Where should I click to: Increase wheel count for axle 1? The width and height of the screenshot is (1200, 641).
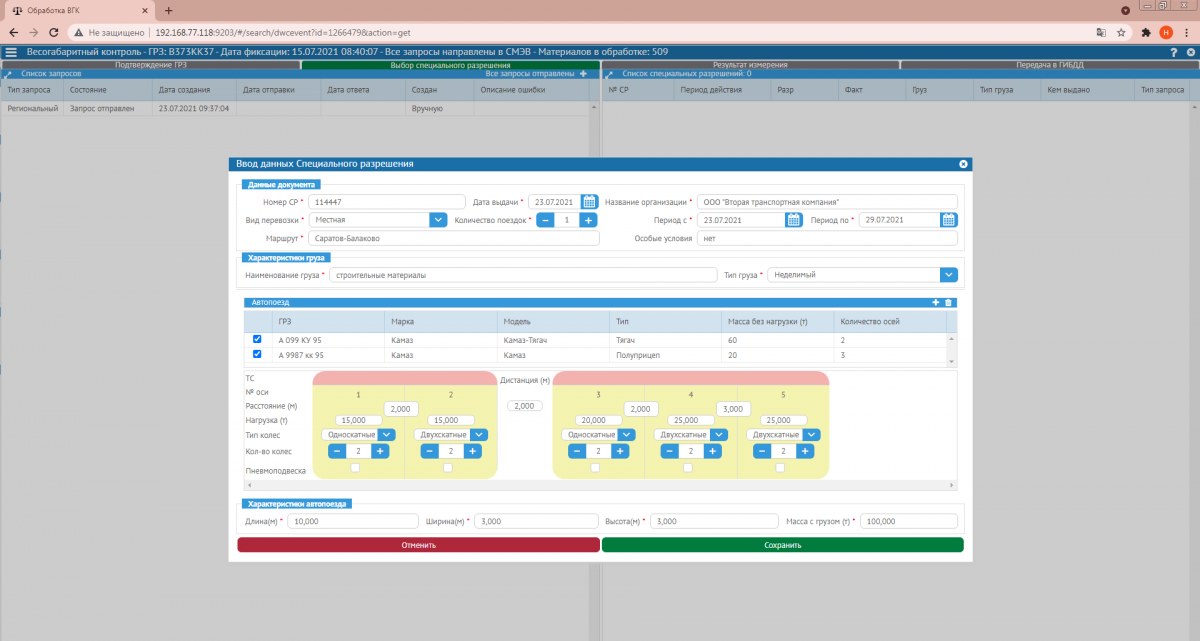(x=379, y=451)
